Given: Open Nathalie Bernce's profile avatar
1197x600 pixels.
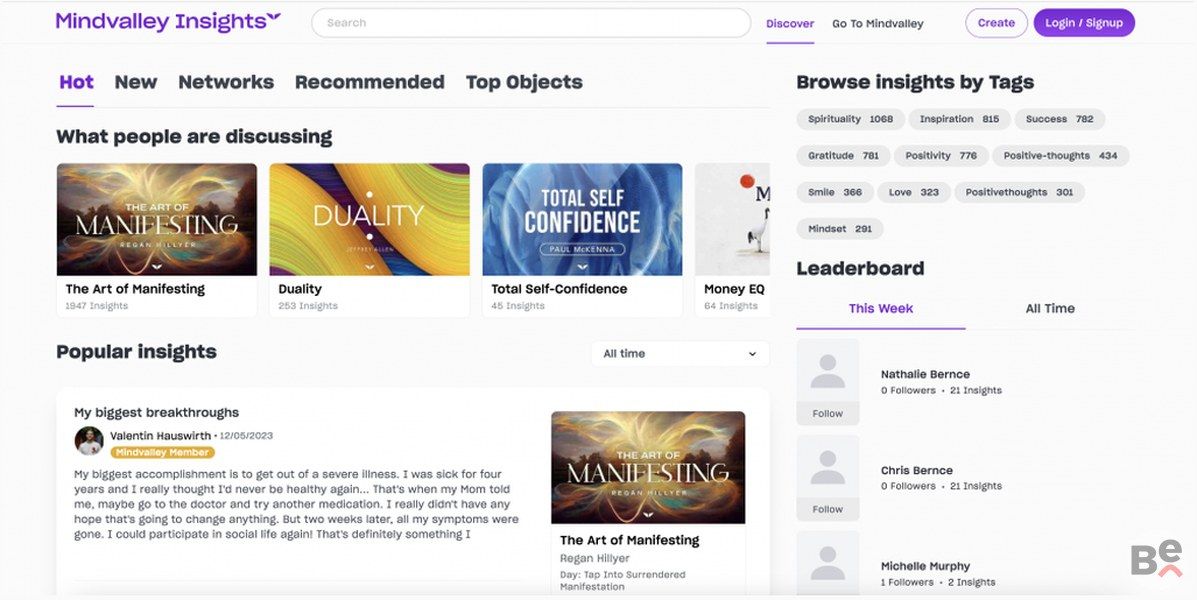Looking at the screenshot, I should 828,371.
